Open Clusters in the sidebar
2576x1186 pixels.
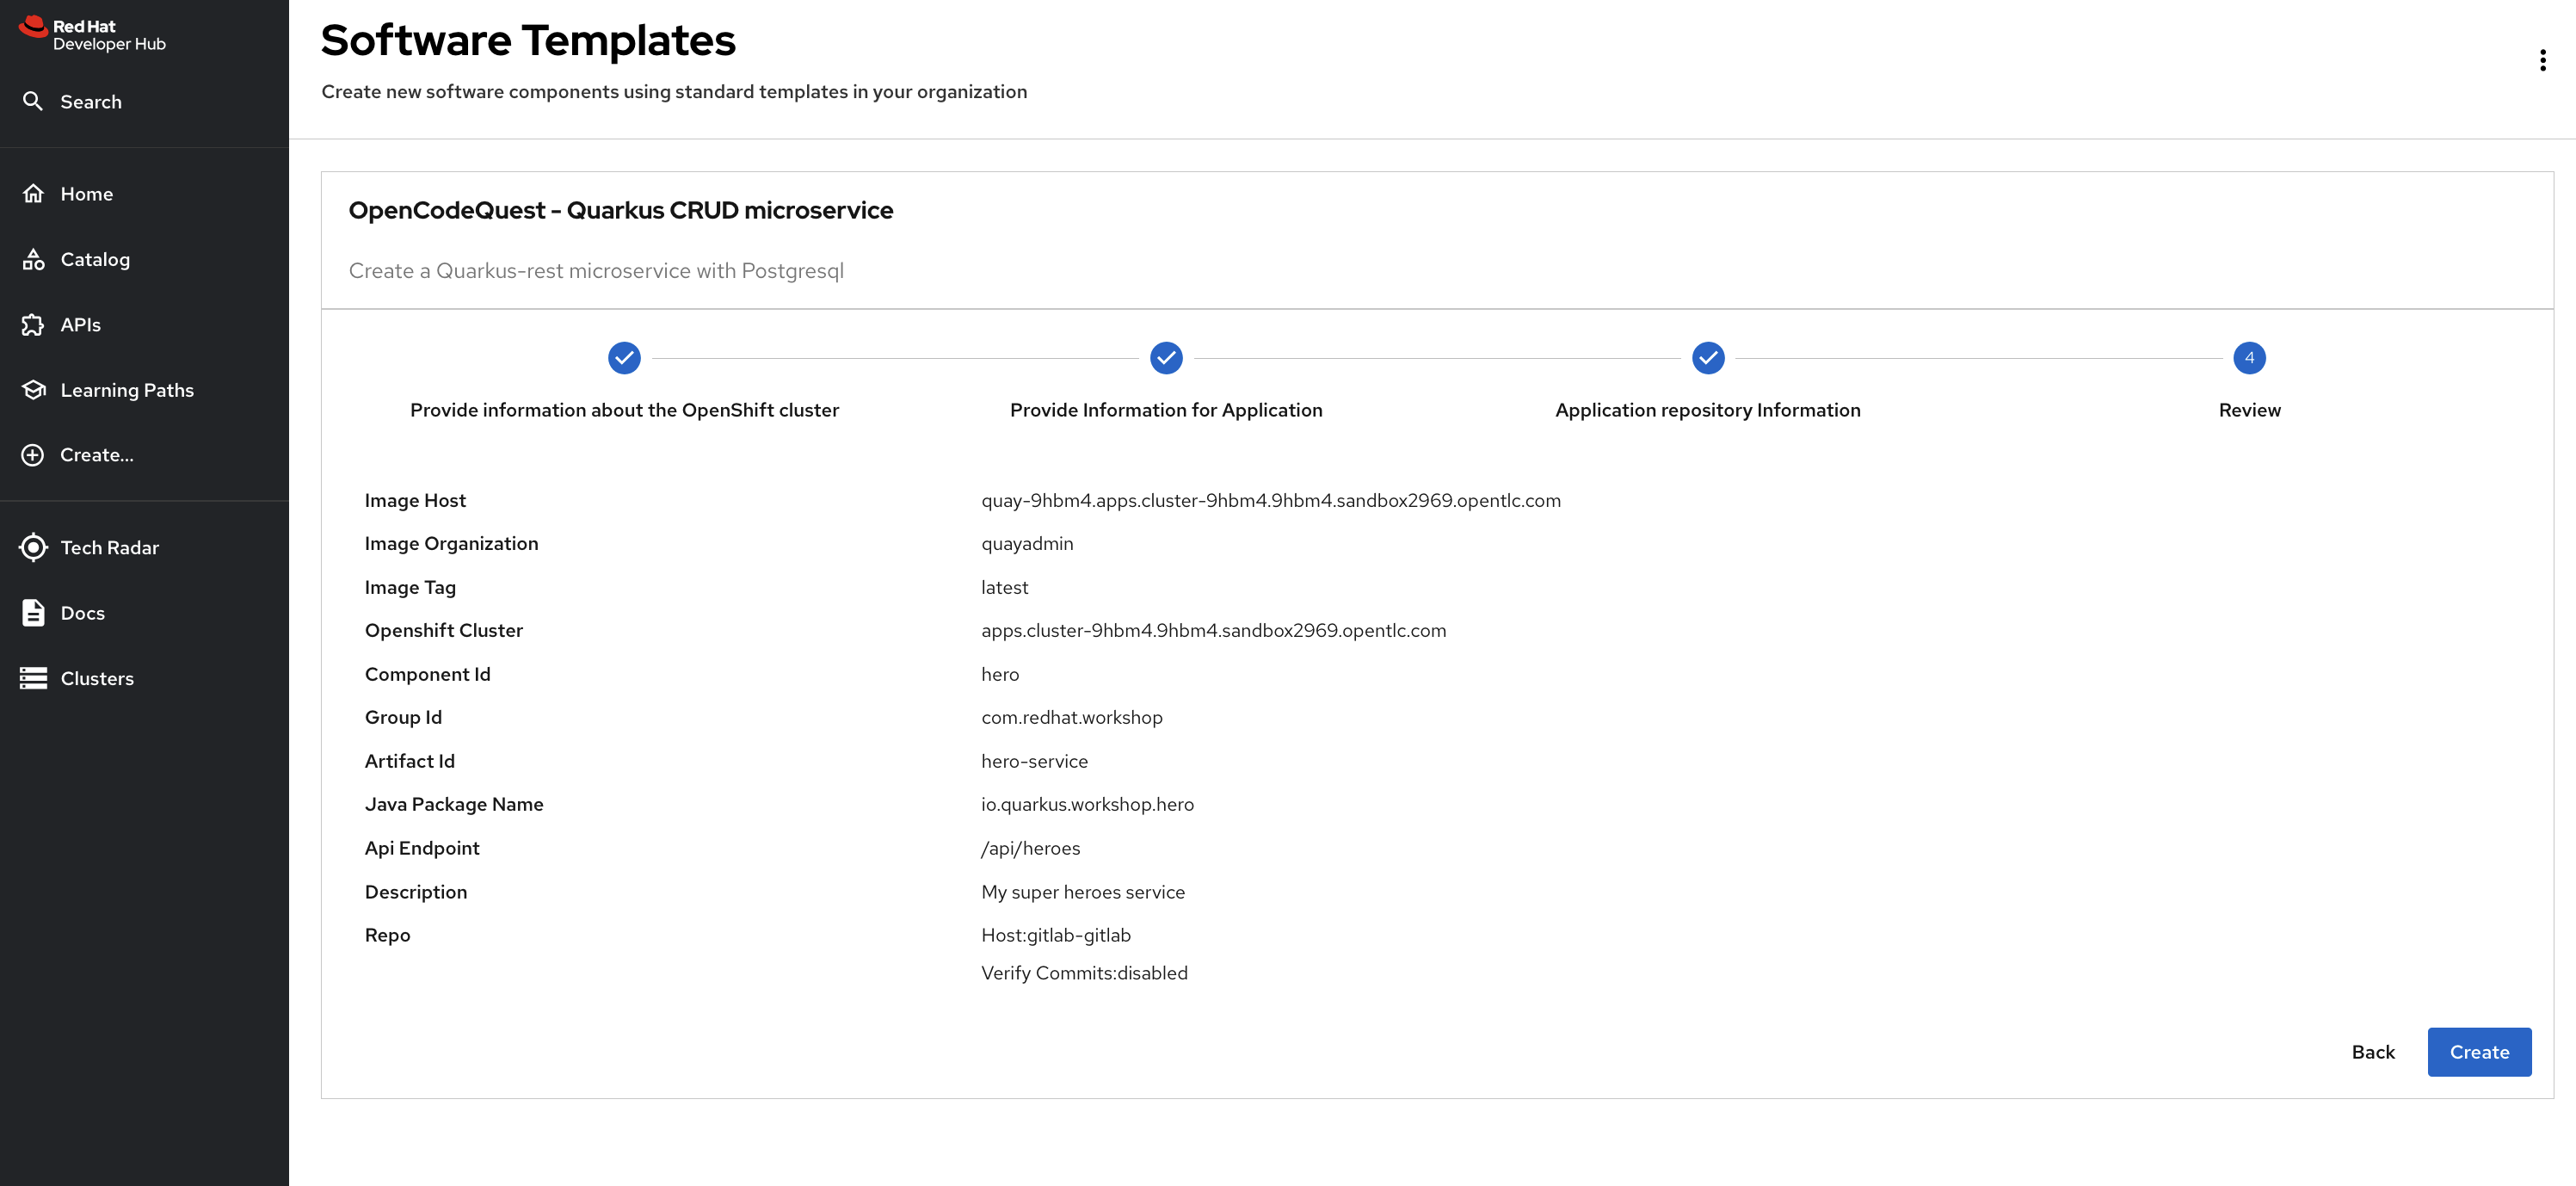144,678
